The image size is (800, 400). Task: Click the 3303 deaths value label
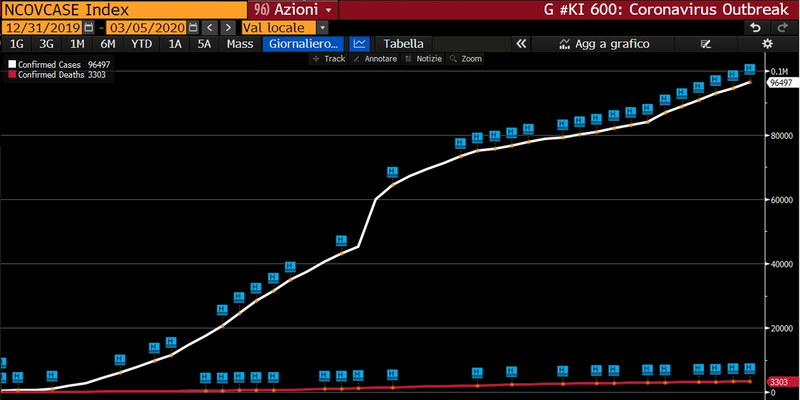781,382
